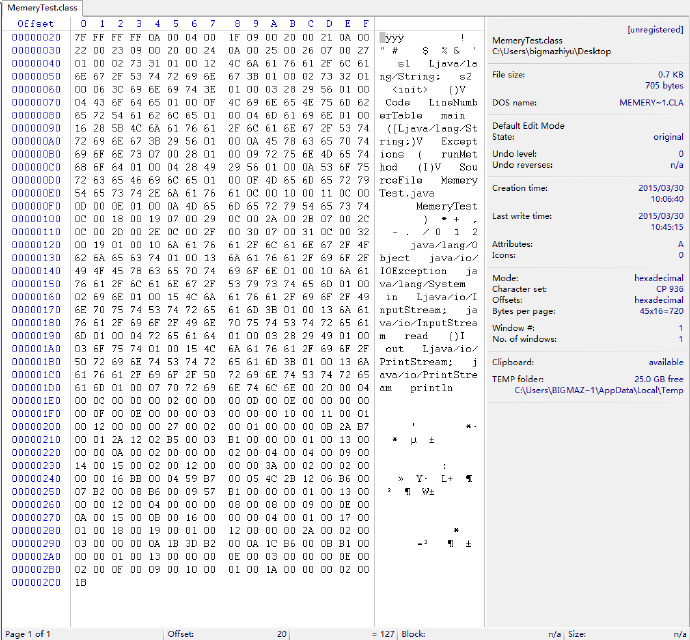Click the Offsets value hexadecimal

[x=659, y=300]
